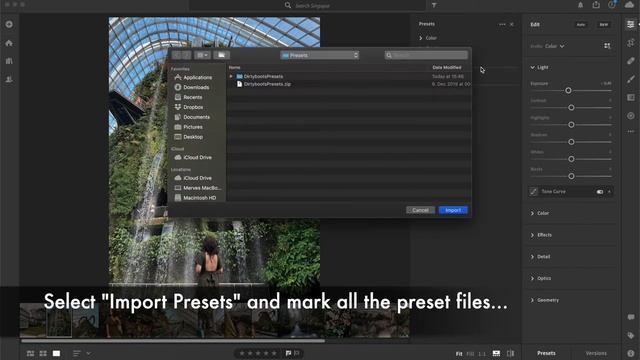This screenshot has height=360, width=640.
Task: Open the view options dropdown in dialog
Action: click(x=202, y=55)
